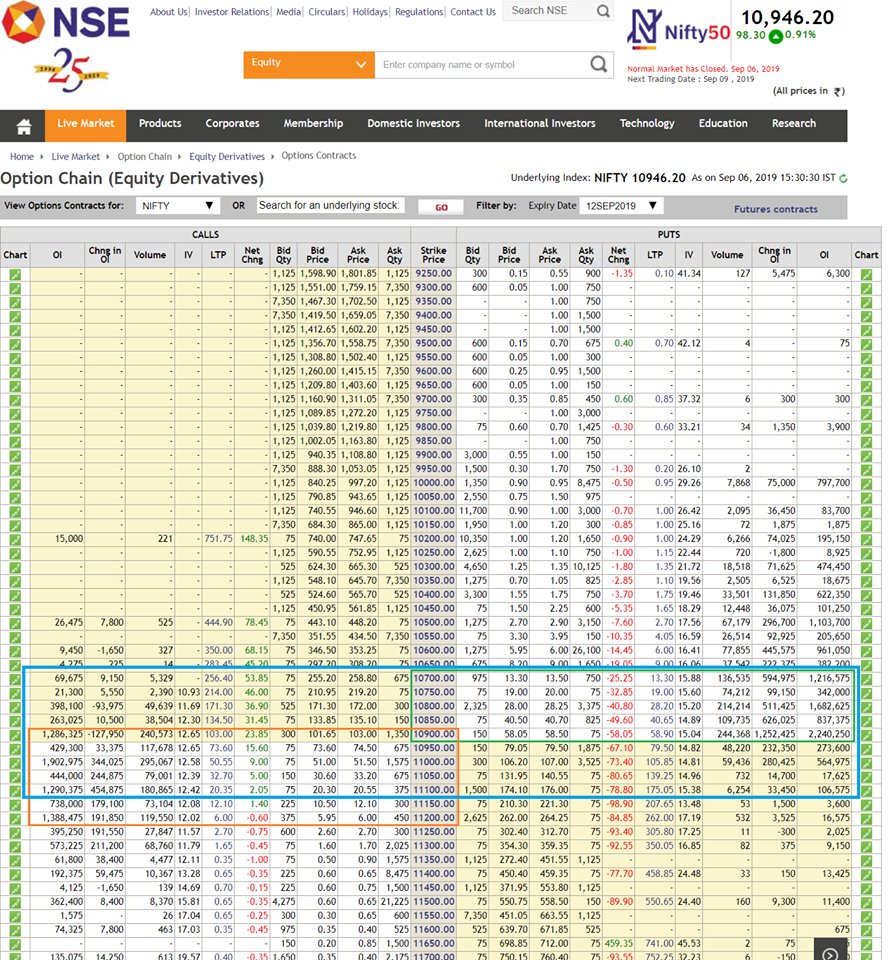The height and width of the screenshot is (960, 890).
Task: Open the Expiry Date 12SEP2019 dropdown
Action: (621, 206)
